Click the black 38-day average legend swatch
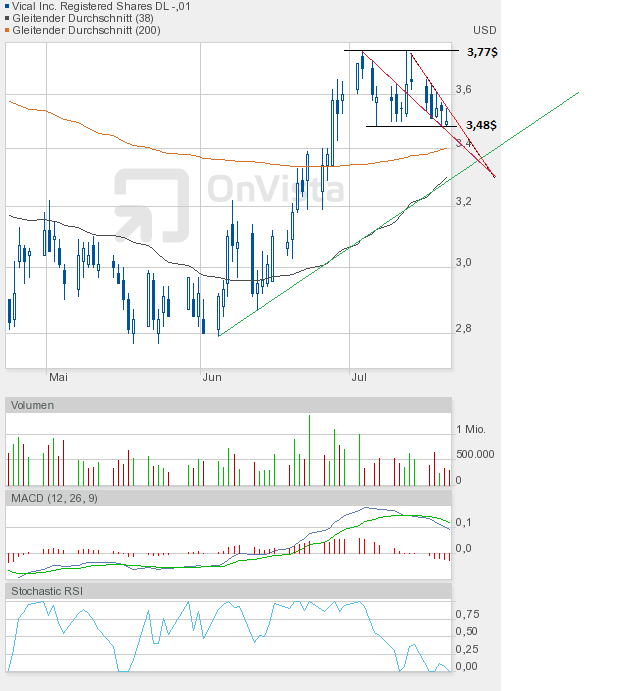Image resolution: width=633 pixels, height=691 pixels. click(x=8, y=18)
